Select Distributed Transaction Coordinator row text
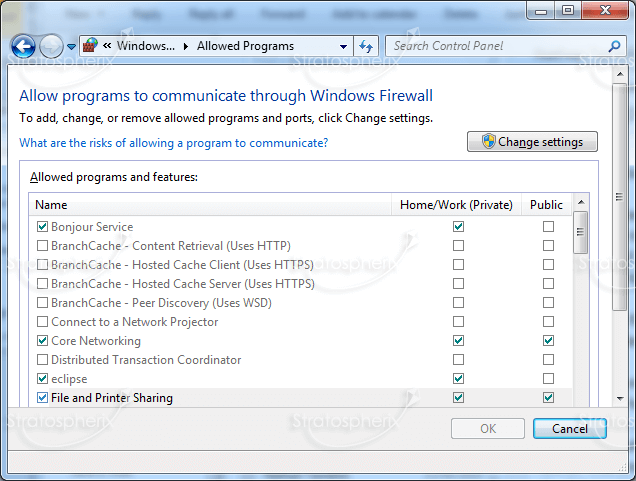This screenshot has width=636, height=481. click(146, 360)
